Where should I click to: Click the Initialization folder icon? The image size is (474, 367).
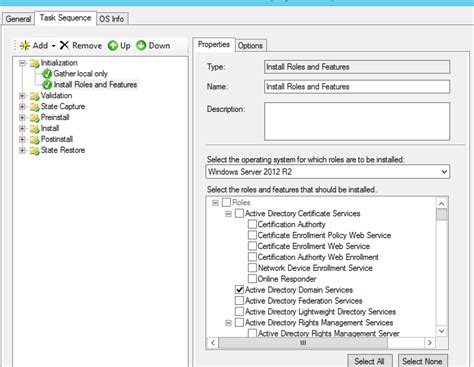point(35,63)
